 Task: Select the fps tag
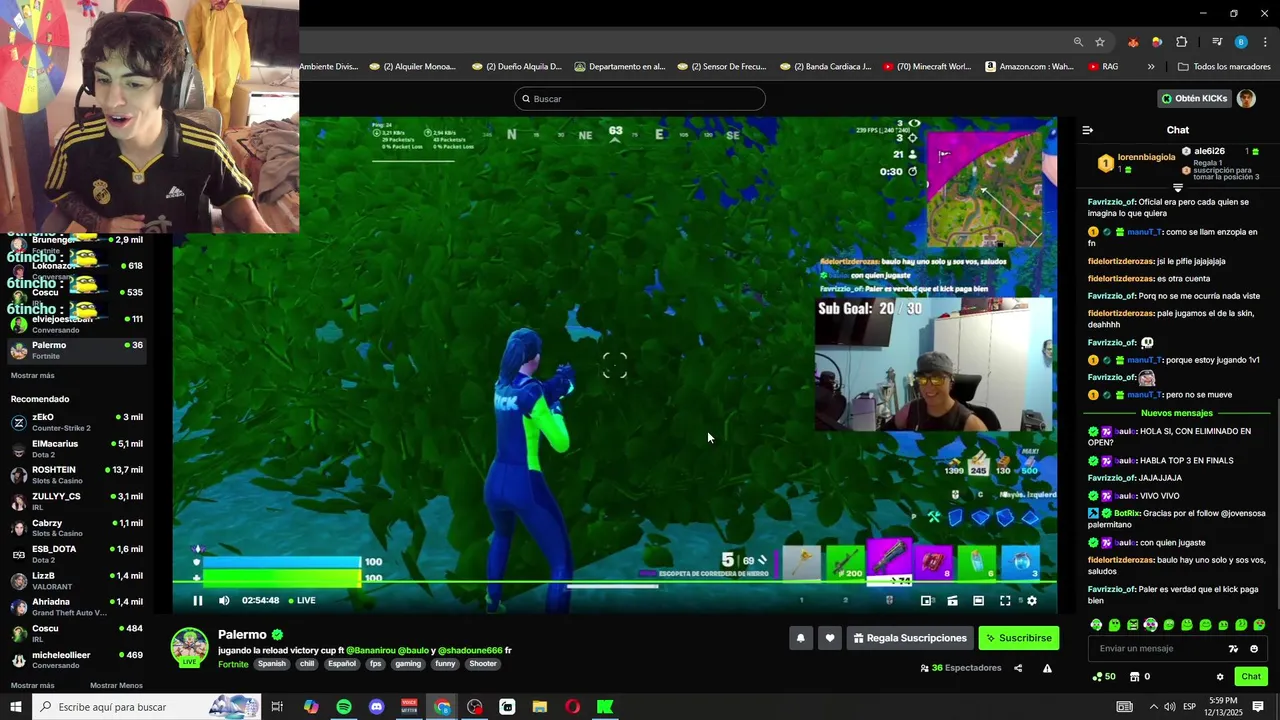(375, 664)
